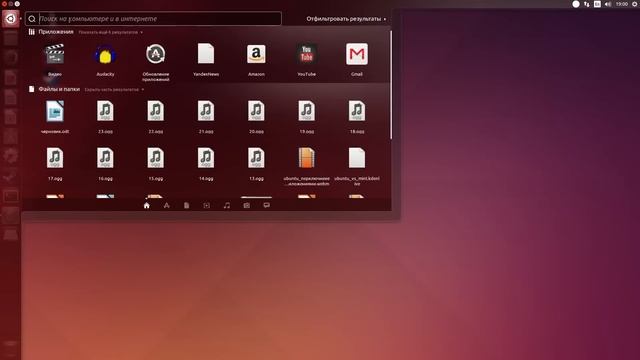The image size is (640, 360).
Task: Switch to the Music lens
Action: 227,205
